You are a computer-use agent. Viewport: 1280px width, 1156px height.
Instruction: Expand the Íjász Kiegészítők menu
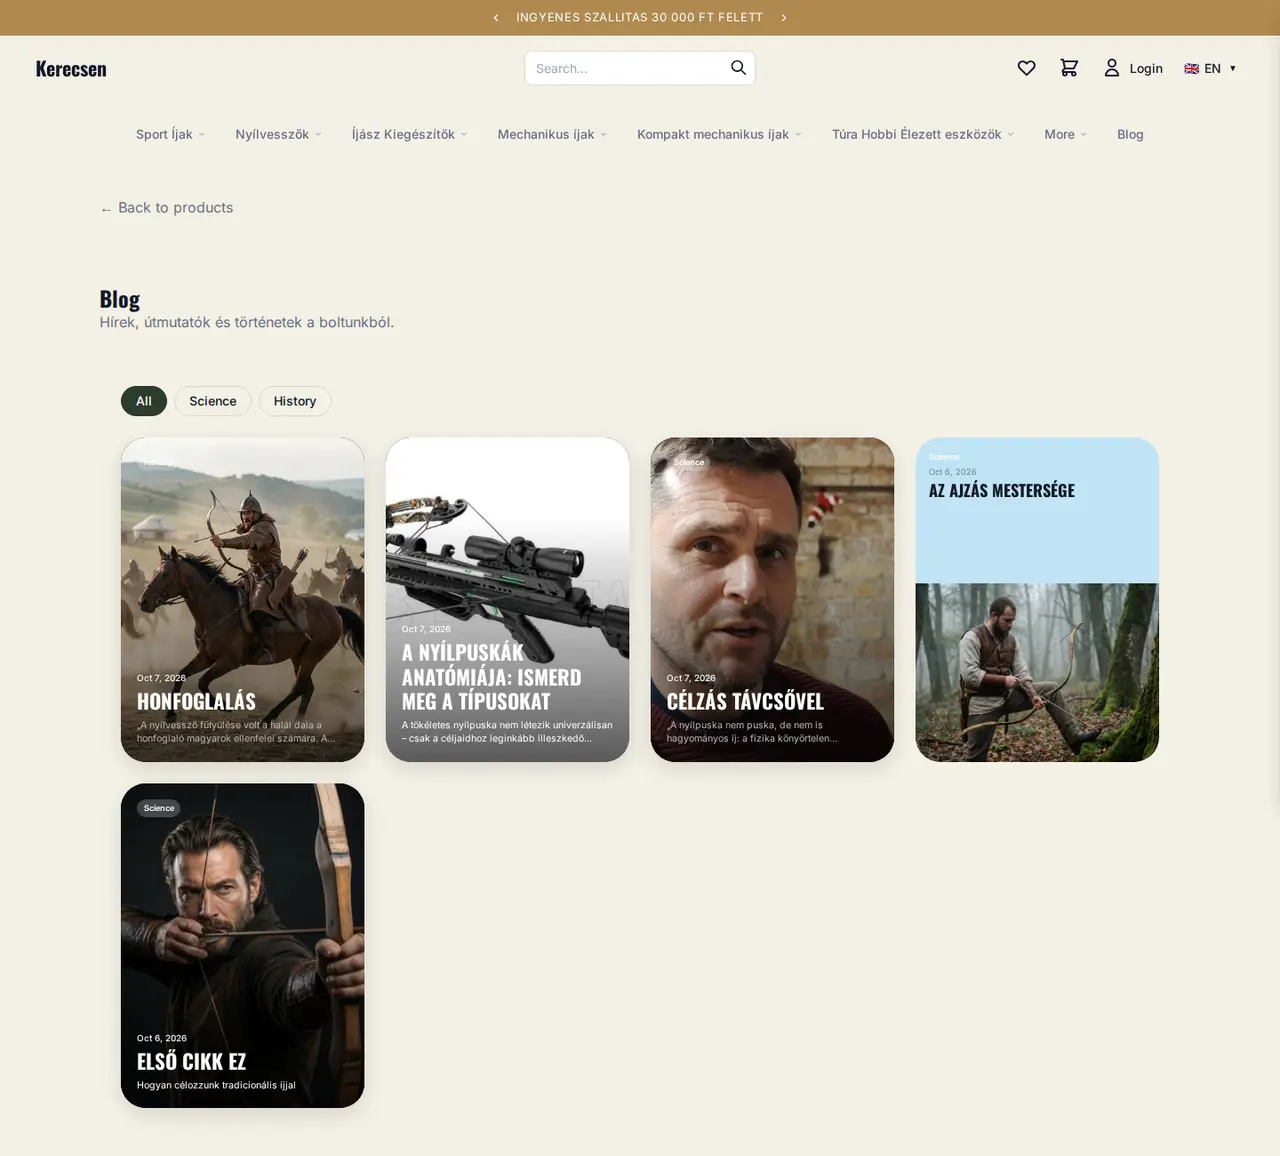(x=409, y=134)
